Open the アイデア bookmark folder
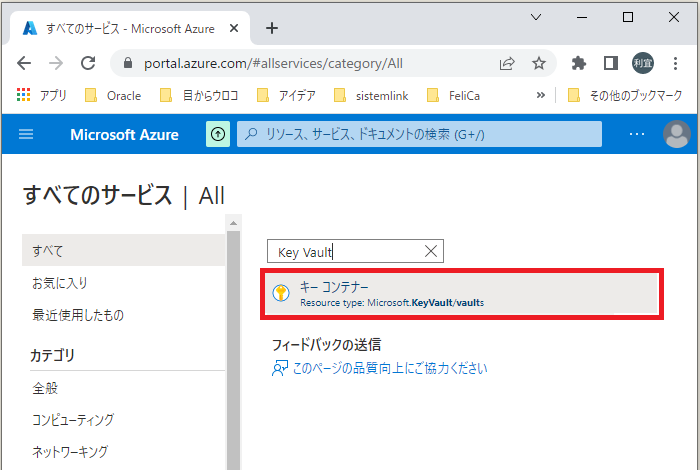700x471 pixels. click(287, 96)
